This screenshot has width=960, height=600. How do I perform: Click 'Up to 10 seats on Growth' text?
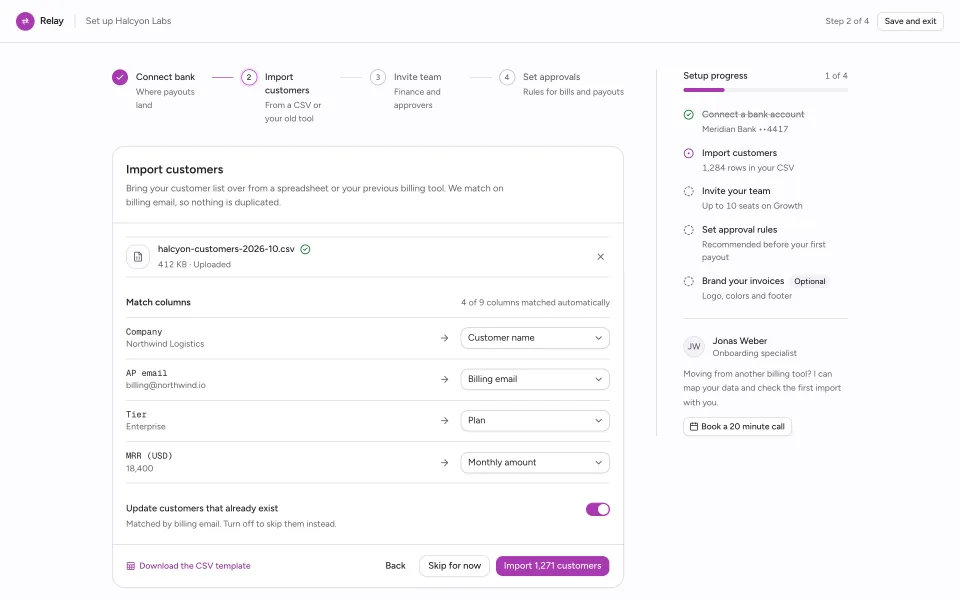point(752,206)
